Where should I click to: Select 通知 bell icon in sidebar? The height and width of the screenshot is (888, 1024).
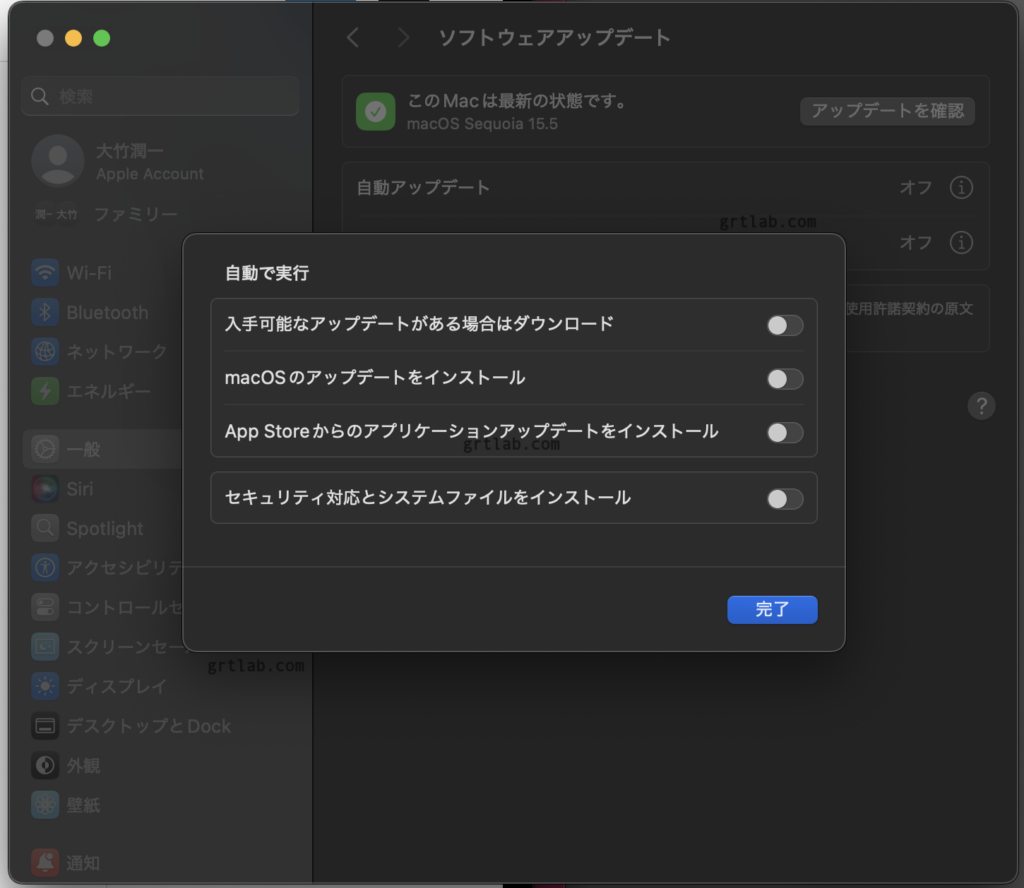[45, 863]
